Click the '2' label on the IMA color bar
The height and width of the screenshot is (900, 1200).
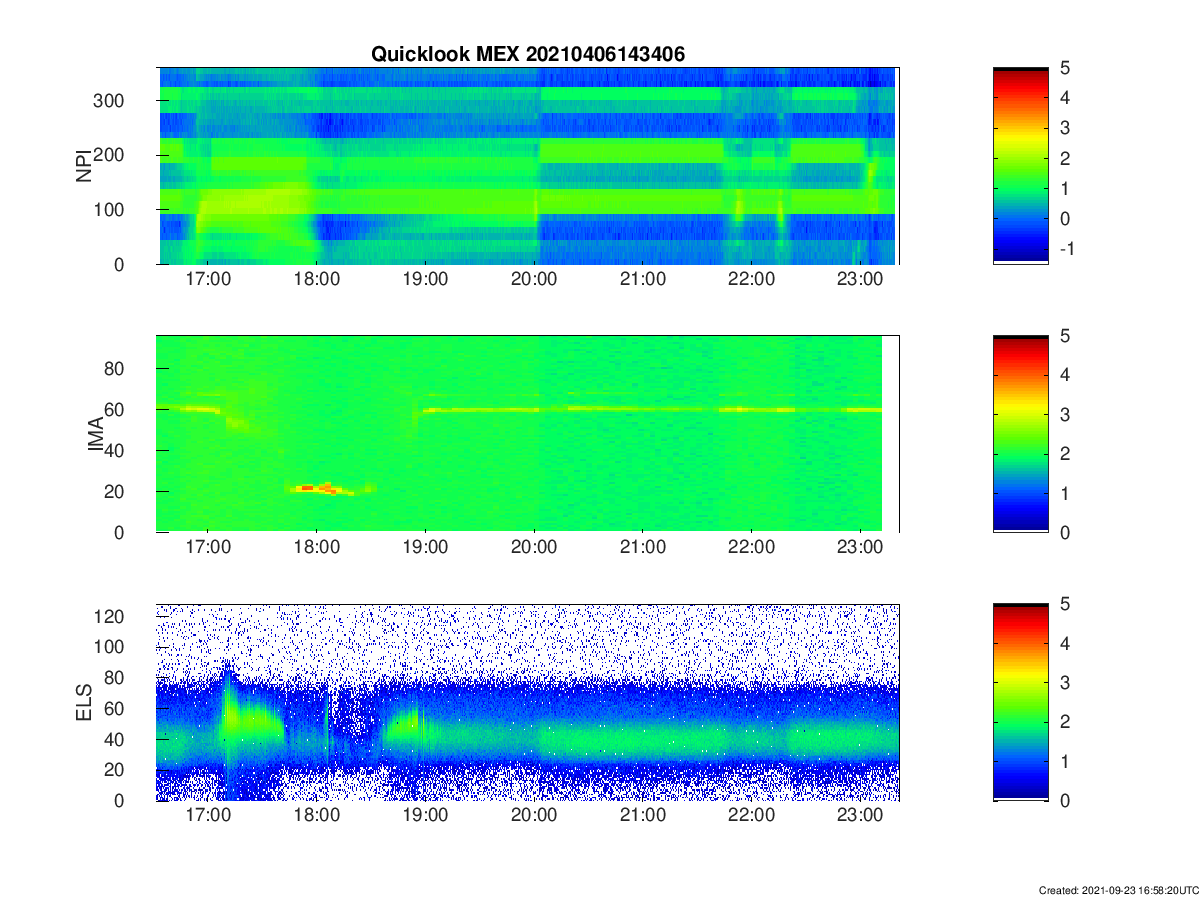[x=1066, y=454]
